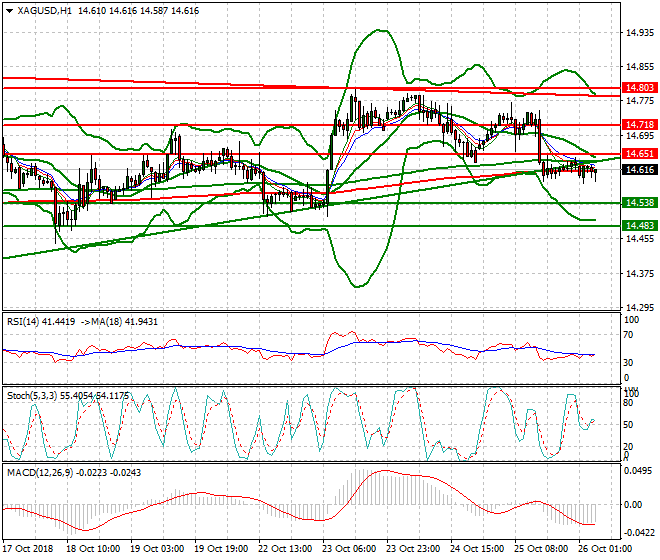This screenshot has height=560, width=660.
Task: Click the 14.295 price scale value
Action: [640, 308]
